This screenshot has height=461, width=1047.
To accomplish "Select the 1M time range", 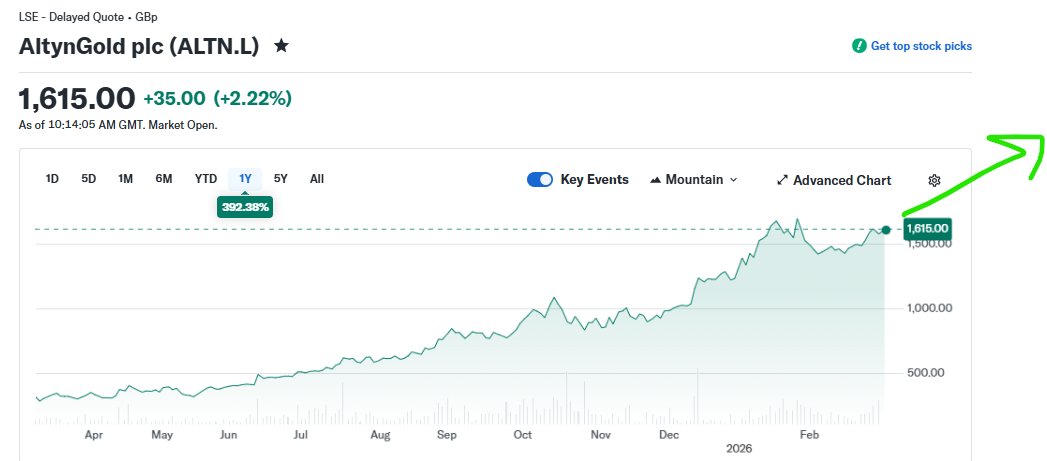I will (126, 178).
